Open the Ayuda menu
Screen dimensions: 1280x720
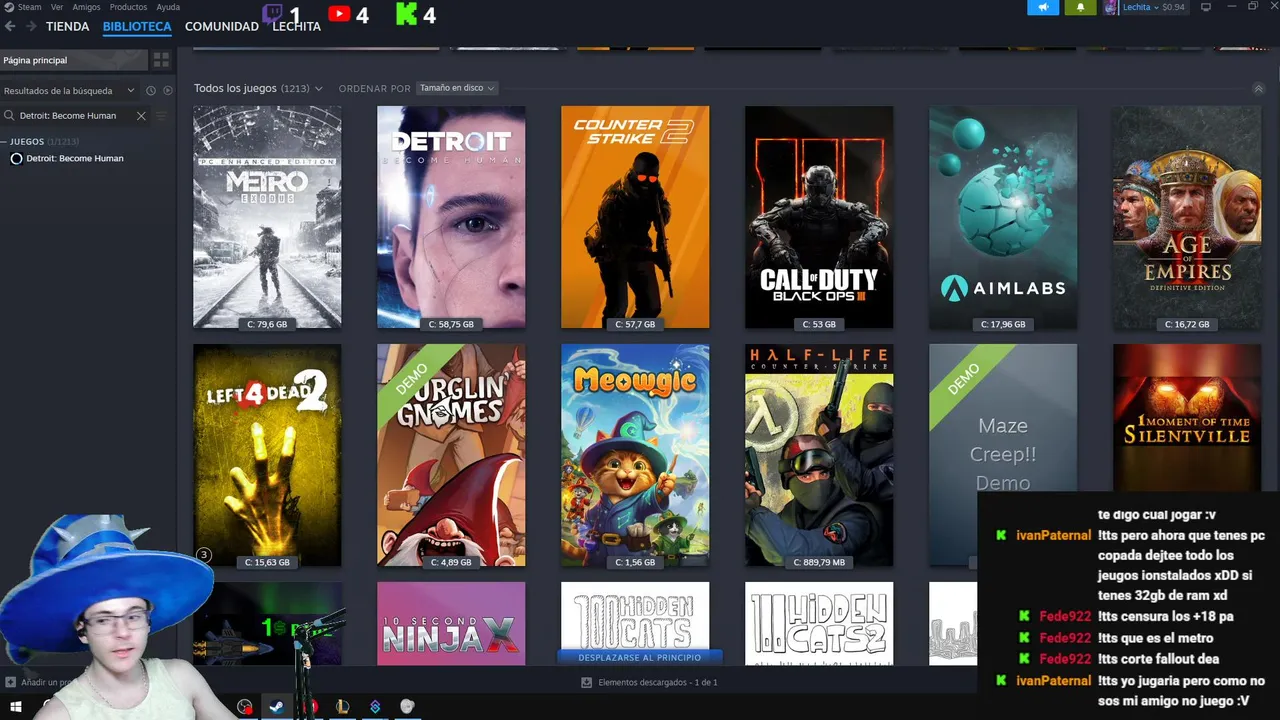point(168,7)
